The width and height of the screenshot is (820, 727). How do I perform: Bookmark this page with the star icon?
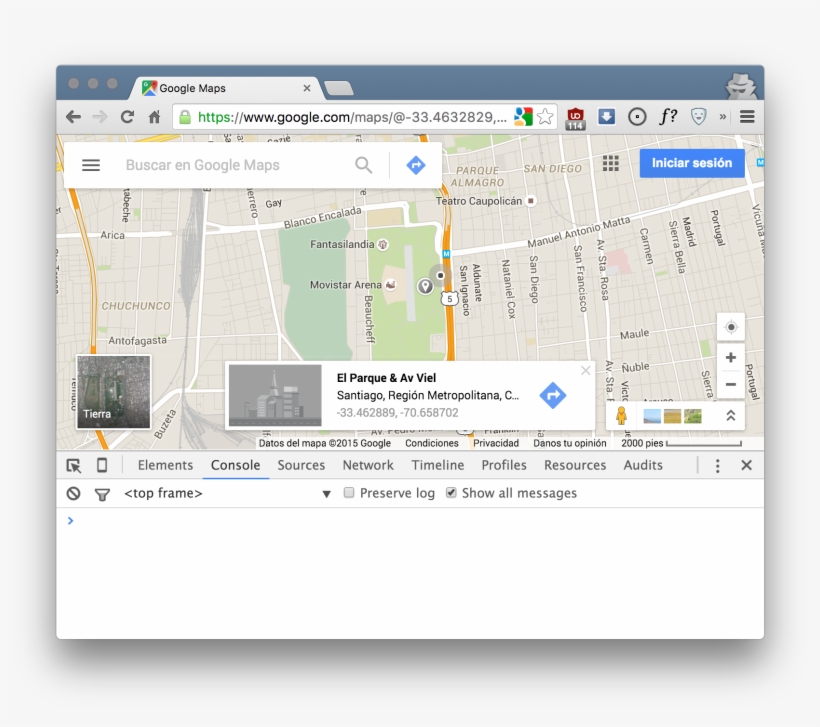[x=545, y=117]
